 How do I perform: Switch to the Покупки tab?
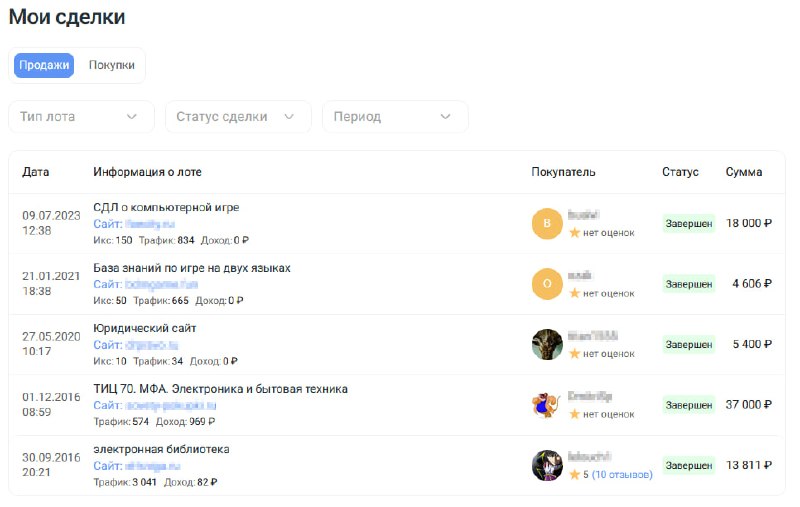click(x=112, y=65)
